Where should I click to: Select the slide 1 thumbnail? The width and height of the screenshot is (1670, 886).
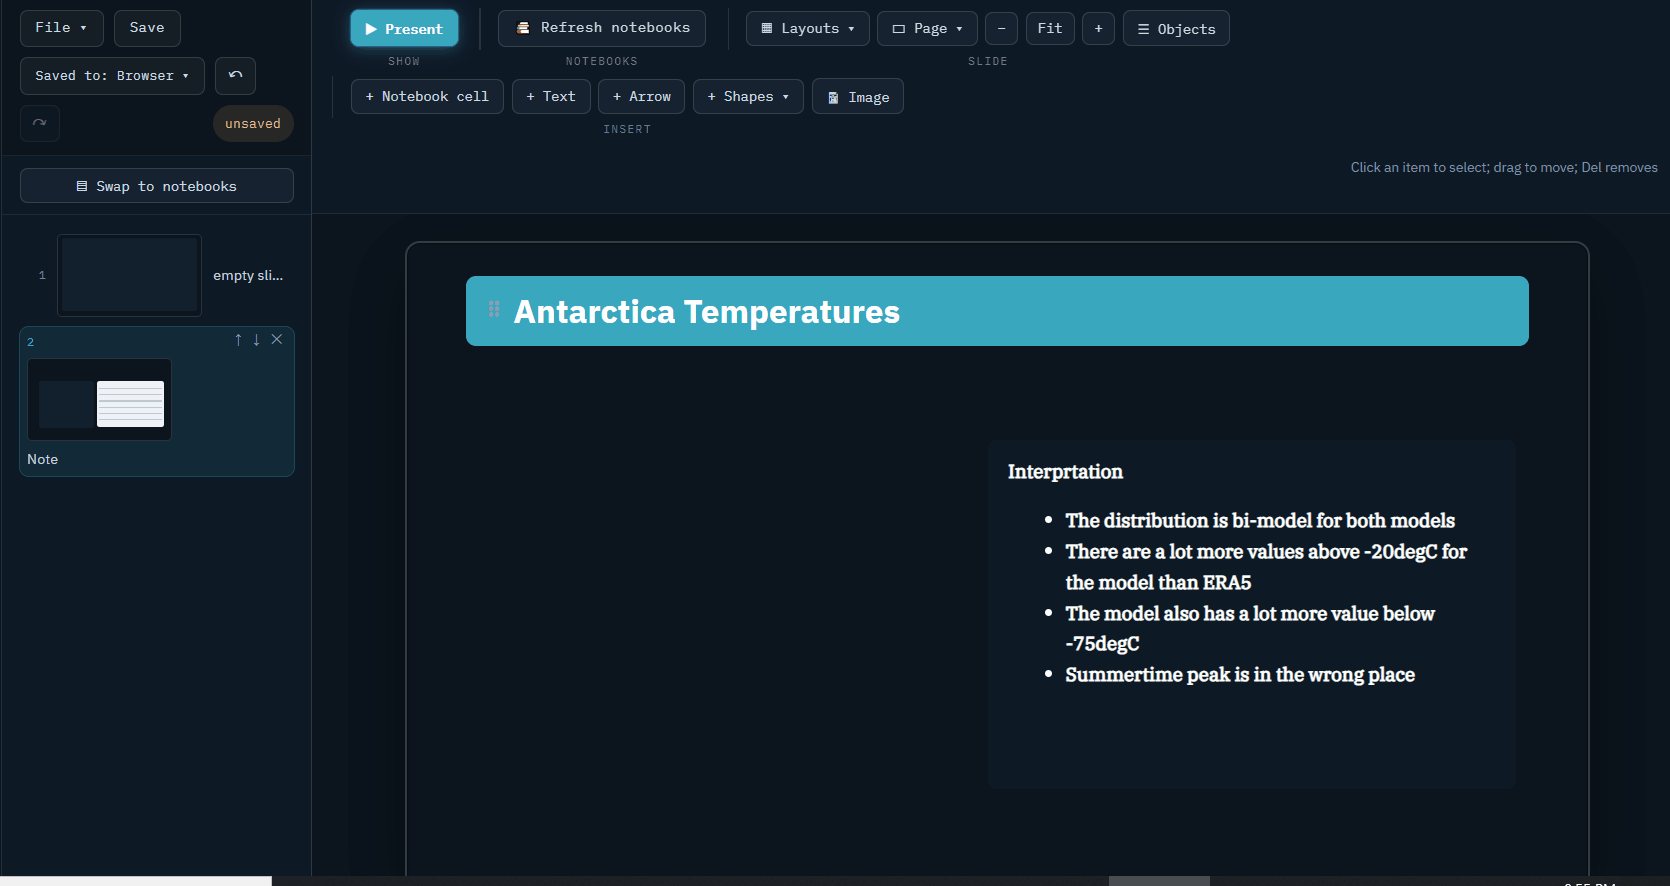(130, 275)
